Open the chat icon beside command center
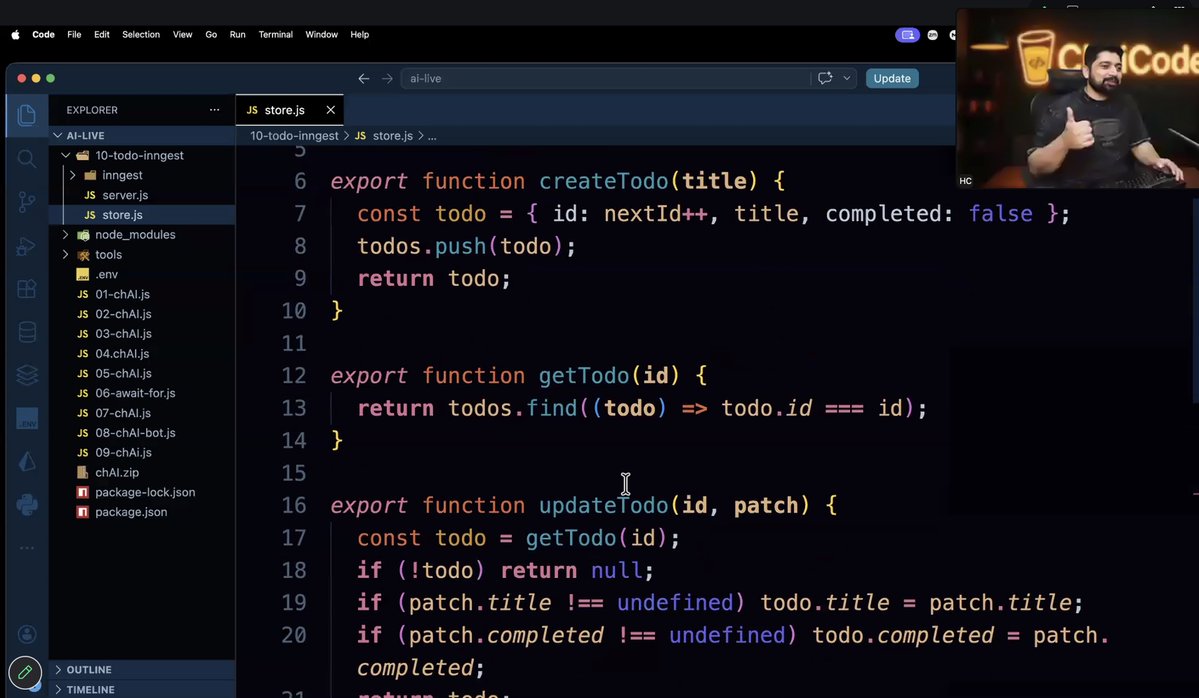The image size is (1199, 698). [825, 78]
